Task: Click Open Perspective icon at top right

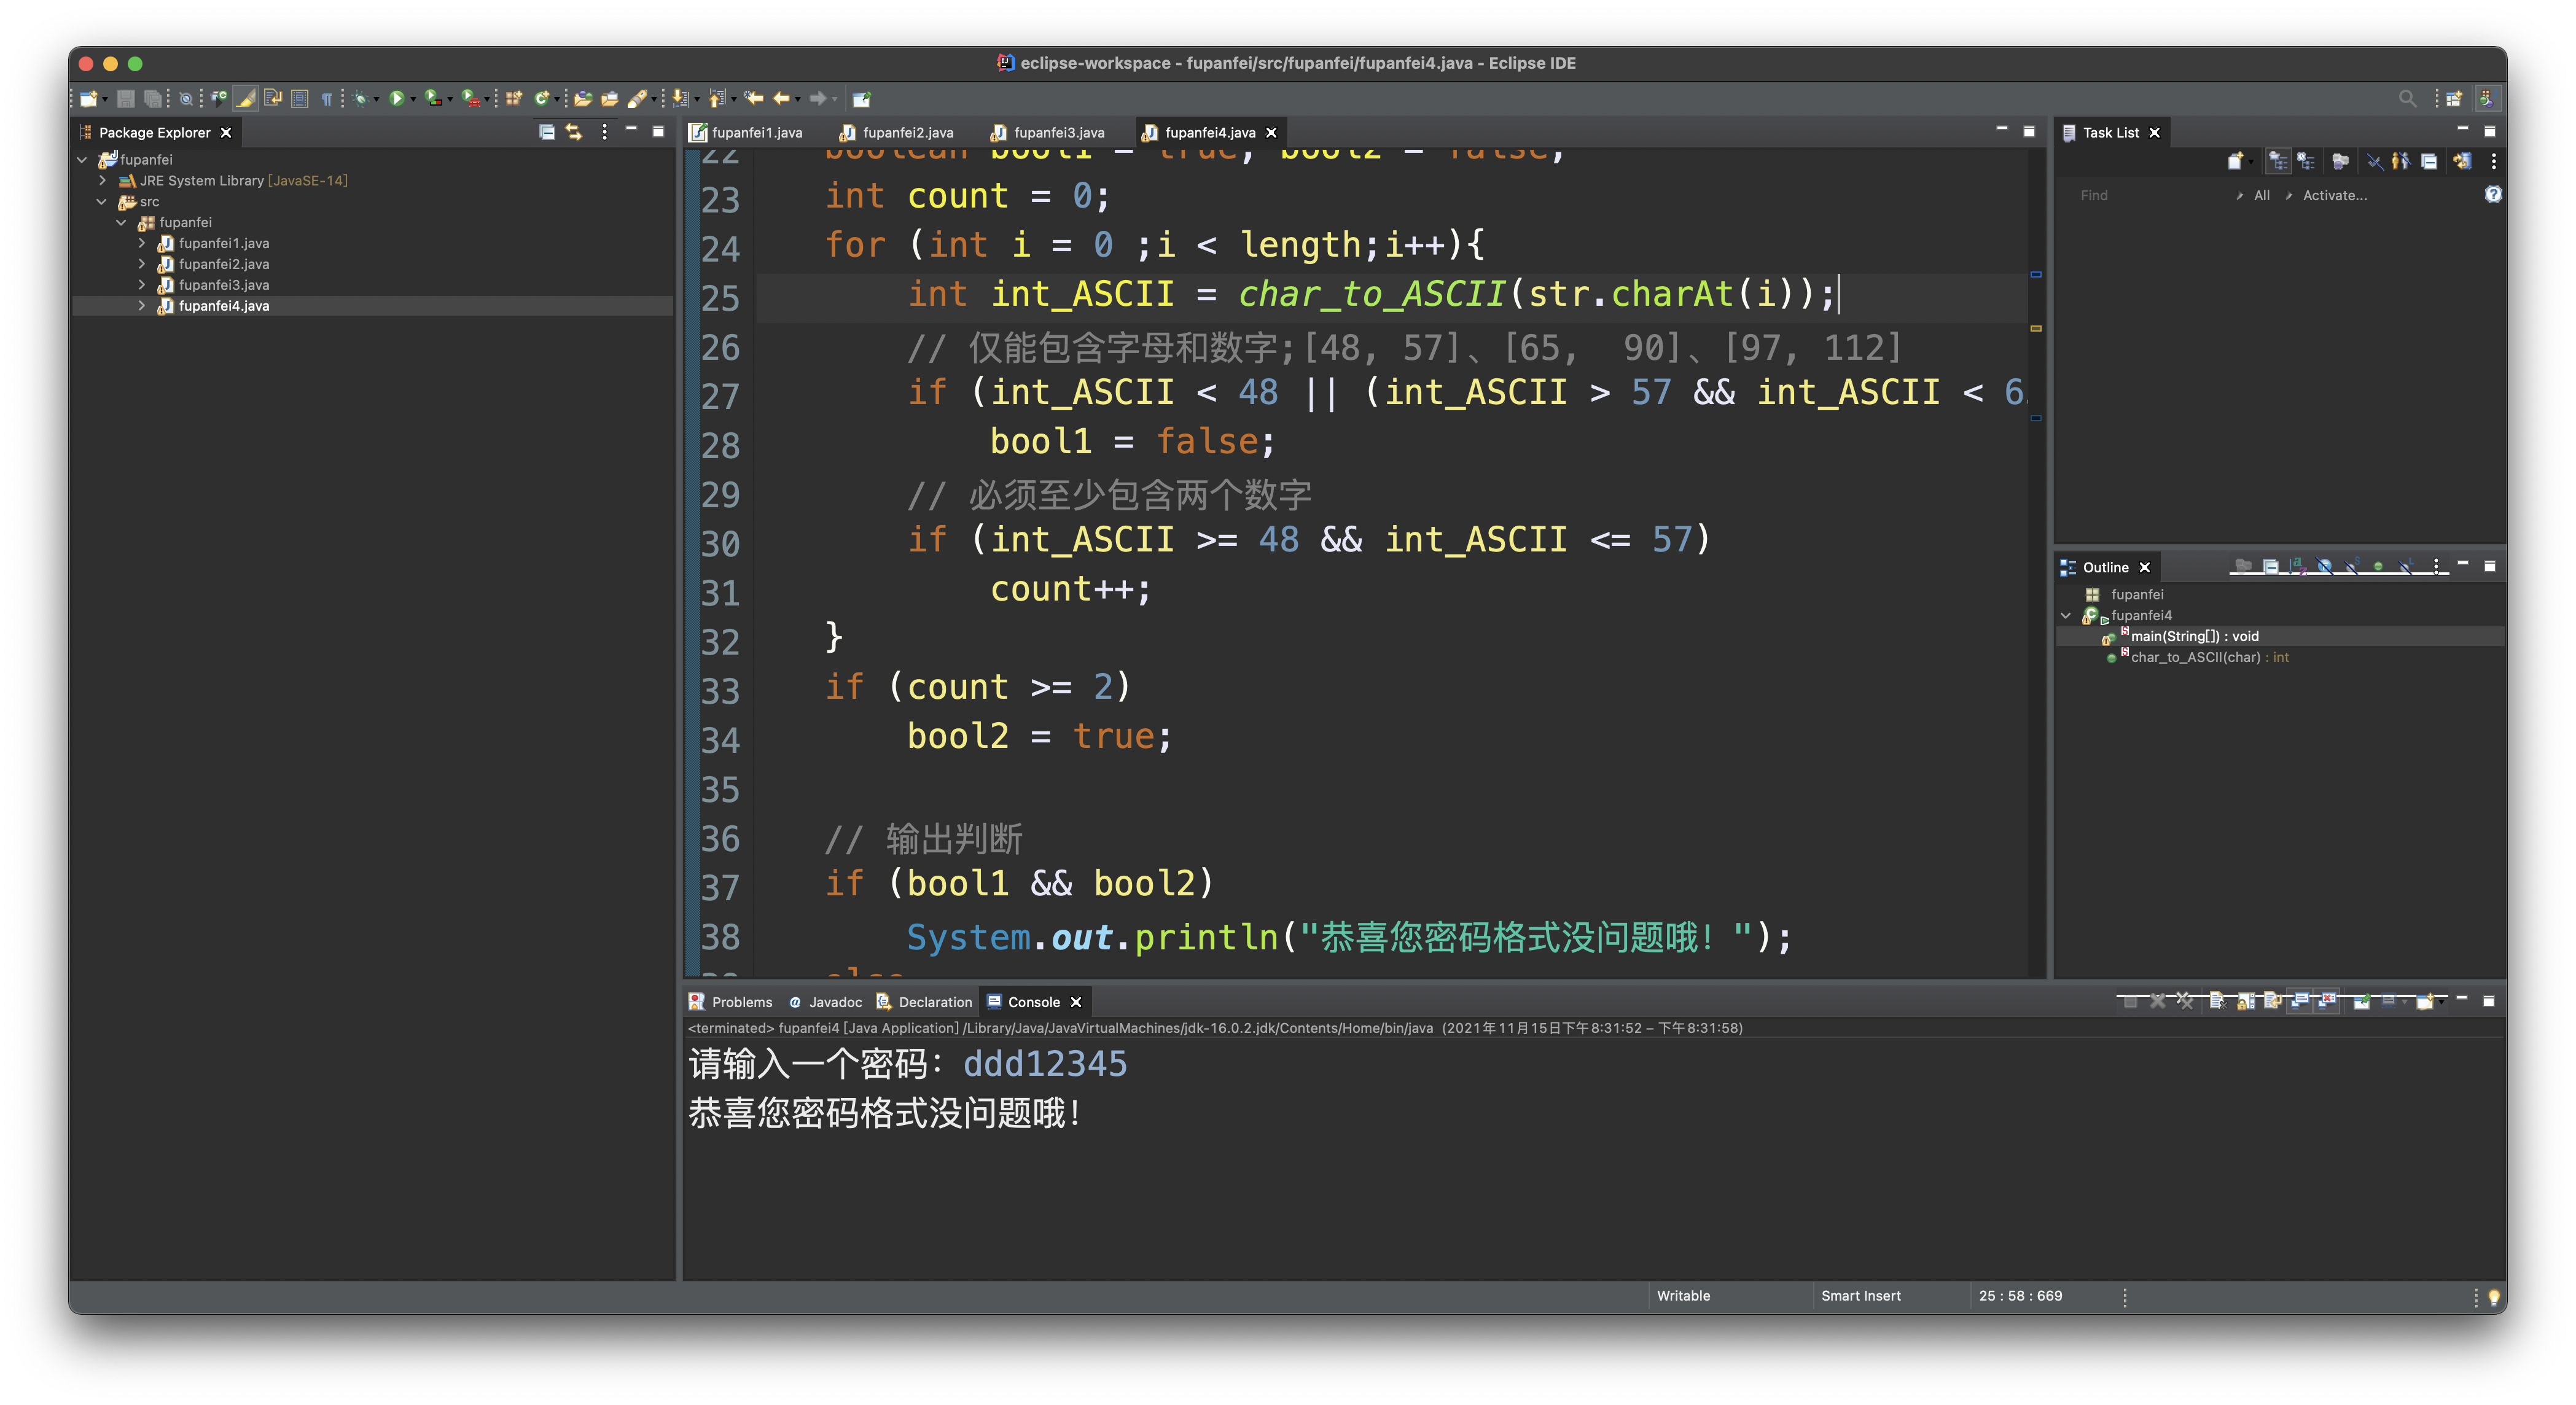Action: (2454, 98)
